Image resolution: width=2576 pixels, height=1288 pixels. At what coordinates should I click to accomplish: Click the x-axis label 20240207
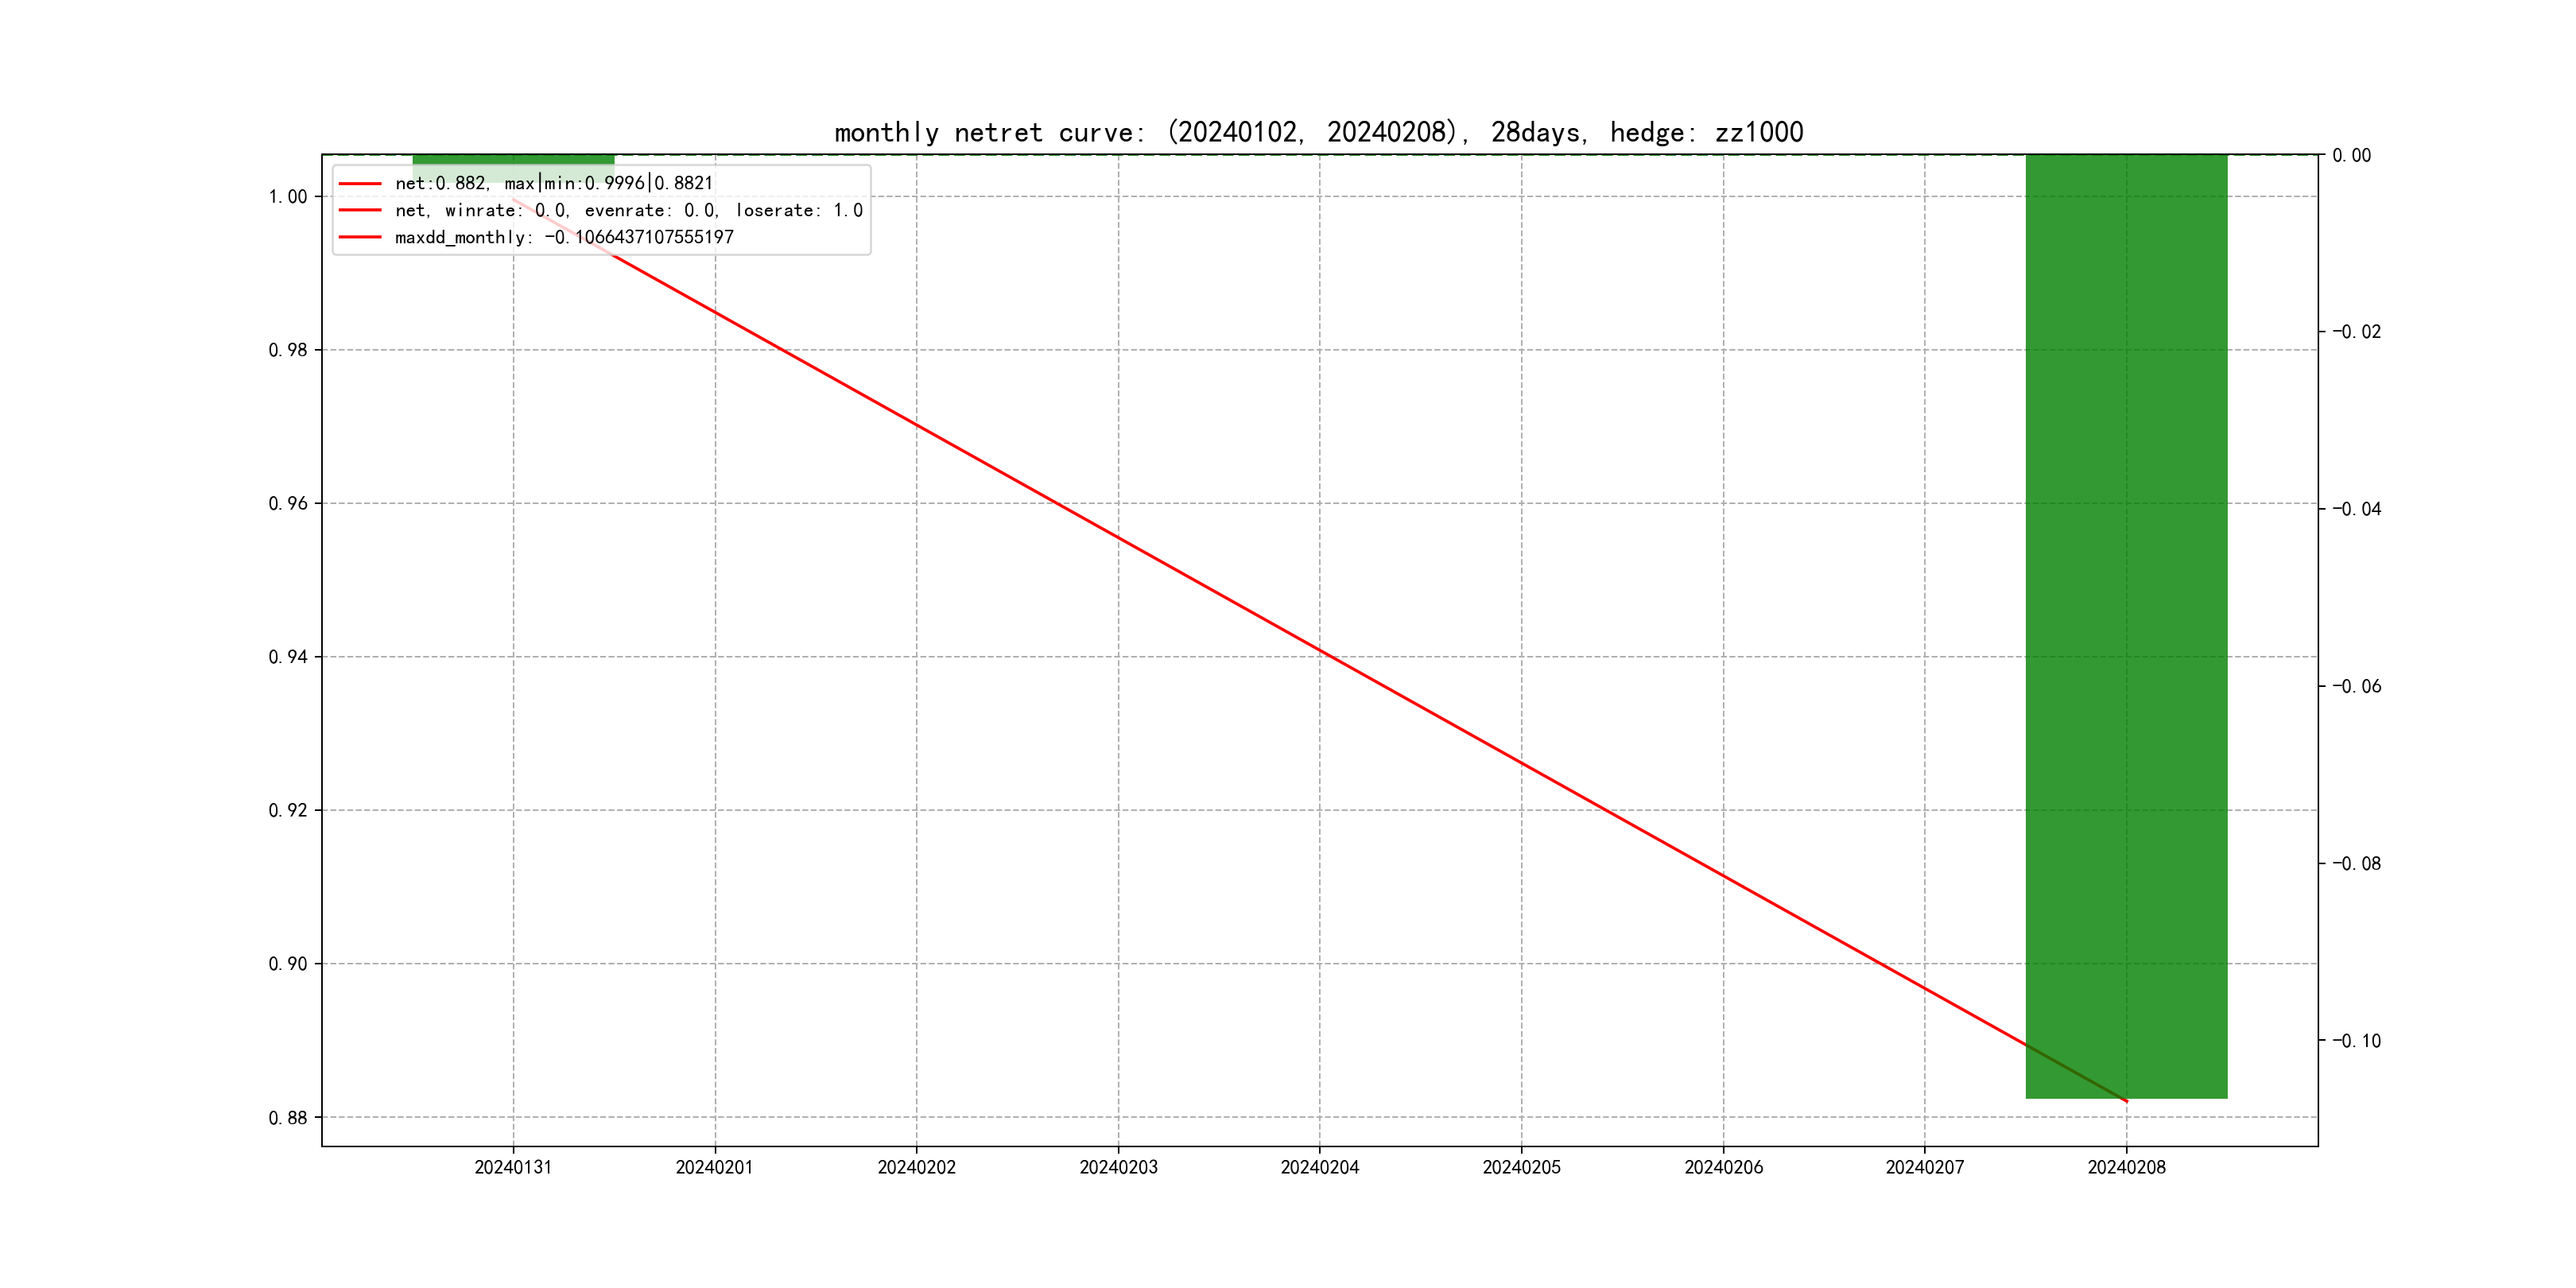click(1925, 1167)
